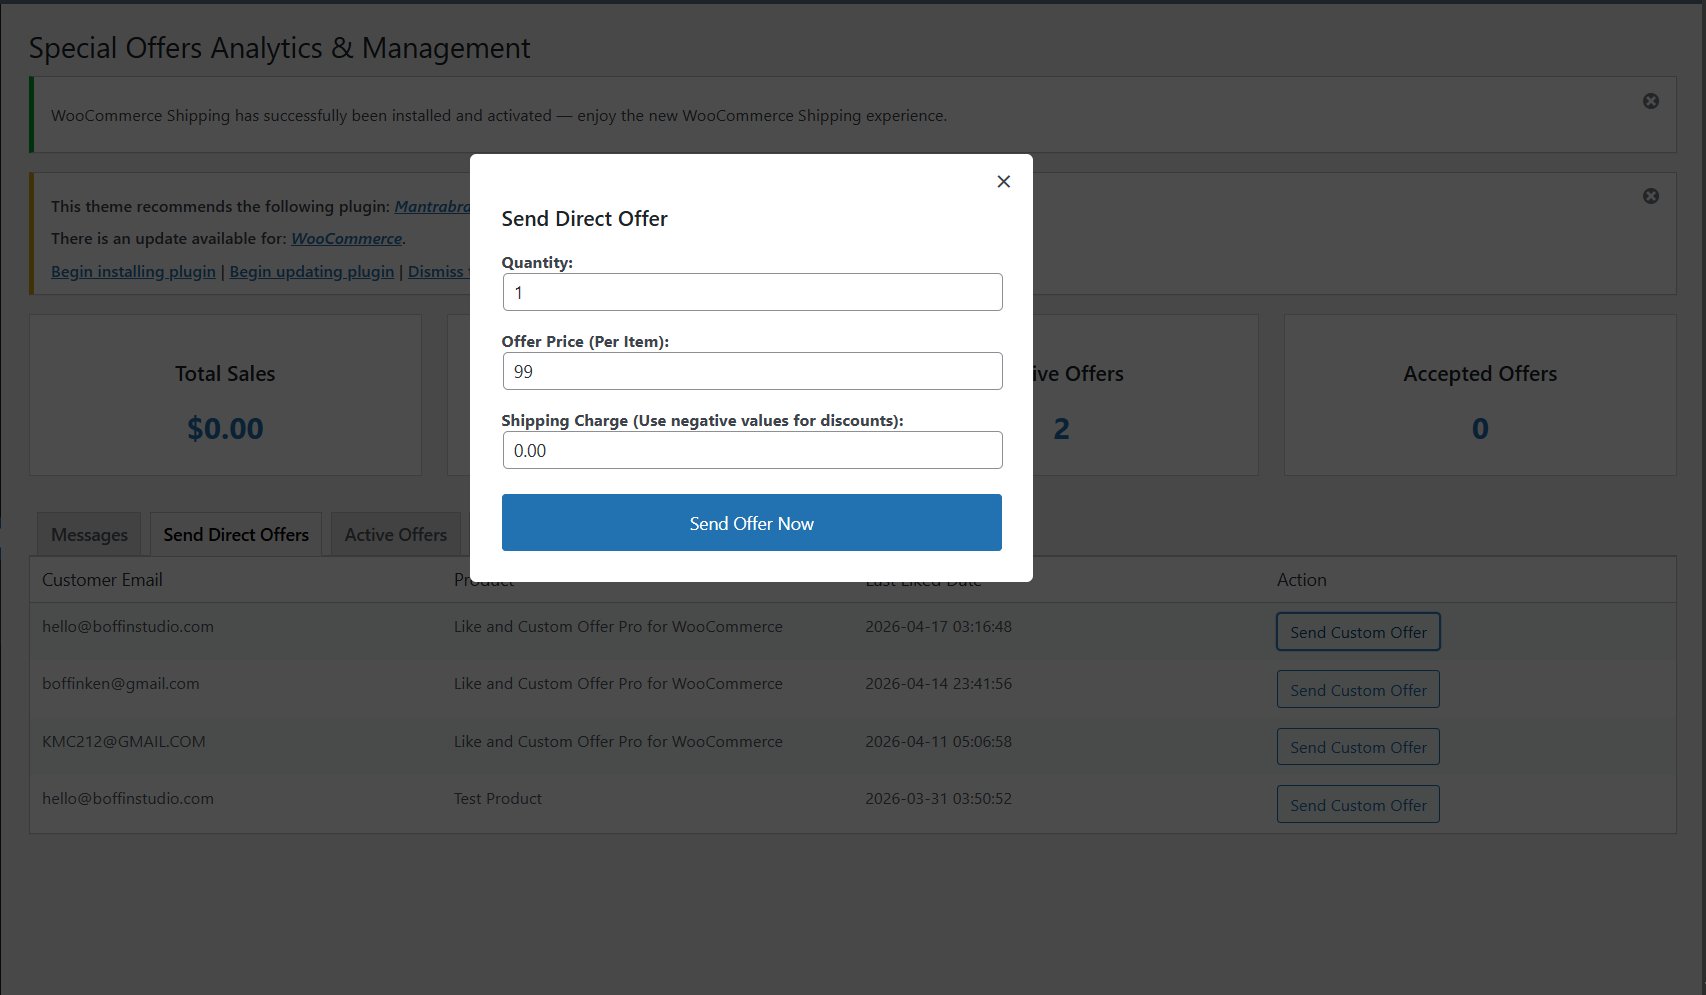Close the Send Direct Offer dialog
The width and height of the screenshot is (1706, 995).
tap(1003, 181)
